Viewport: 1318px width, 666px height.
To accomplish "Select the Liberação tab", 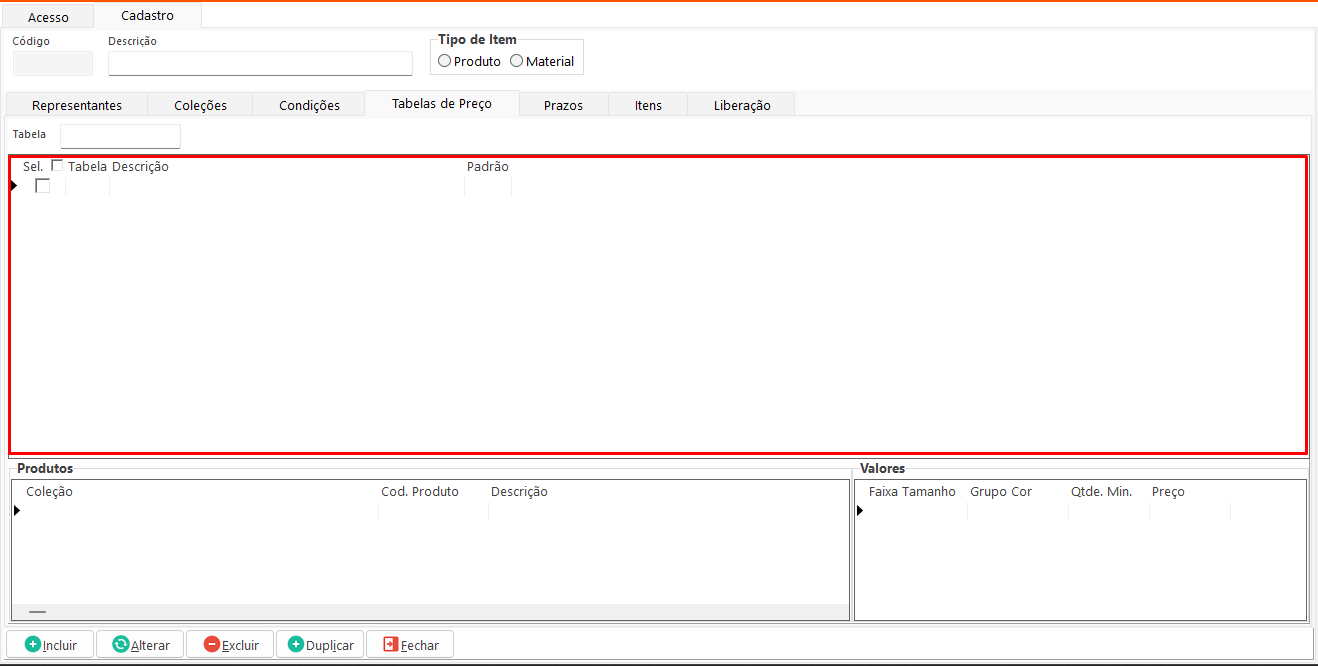I will click(x=742, y=105).
